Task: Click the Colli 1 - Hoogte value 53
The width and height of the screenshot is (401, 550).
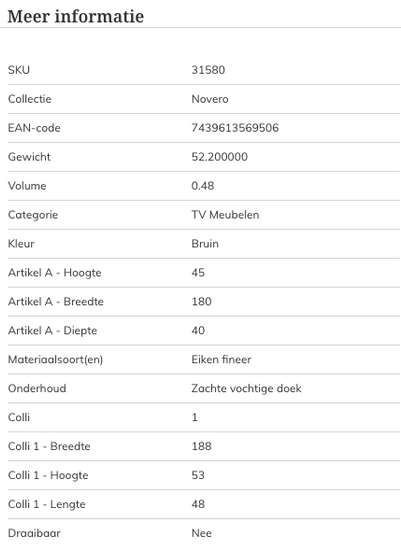Action: (x=198, y=475)
